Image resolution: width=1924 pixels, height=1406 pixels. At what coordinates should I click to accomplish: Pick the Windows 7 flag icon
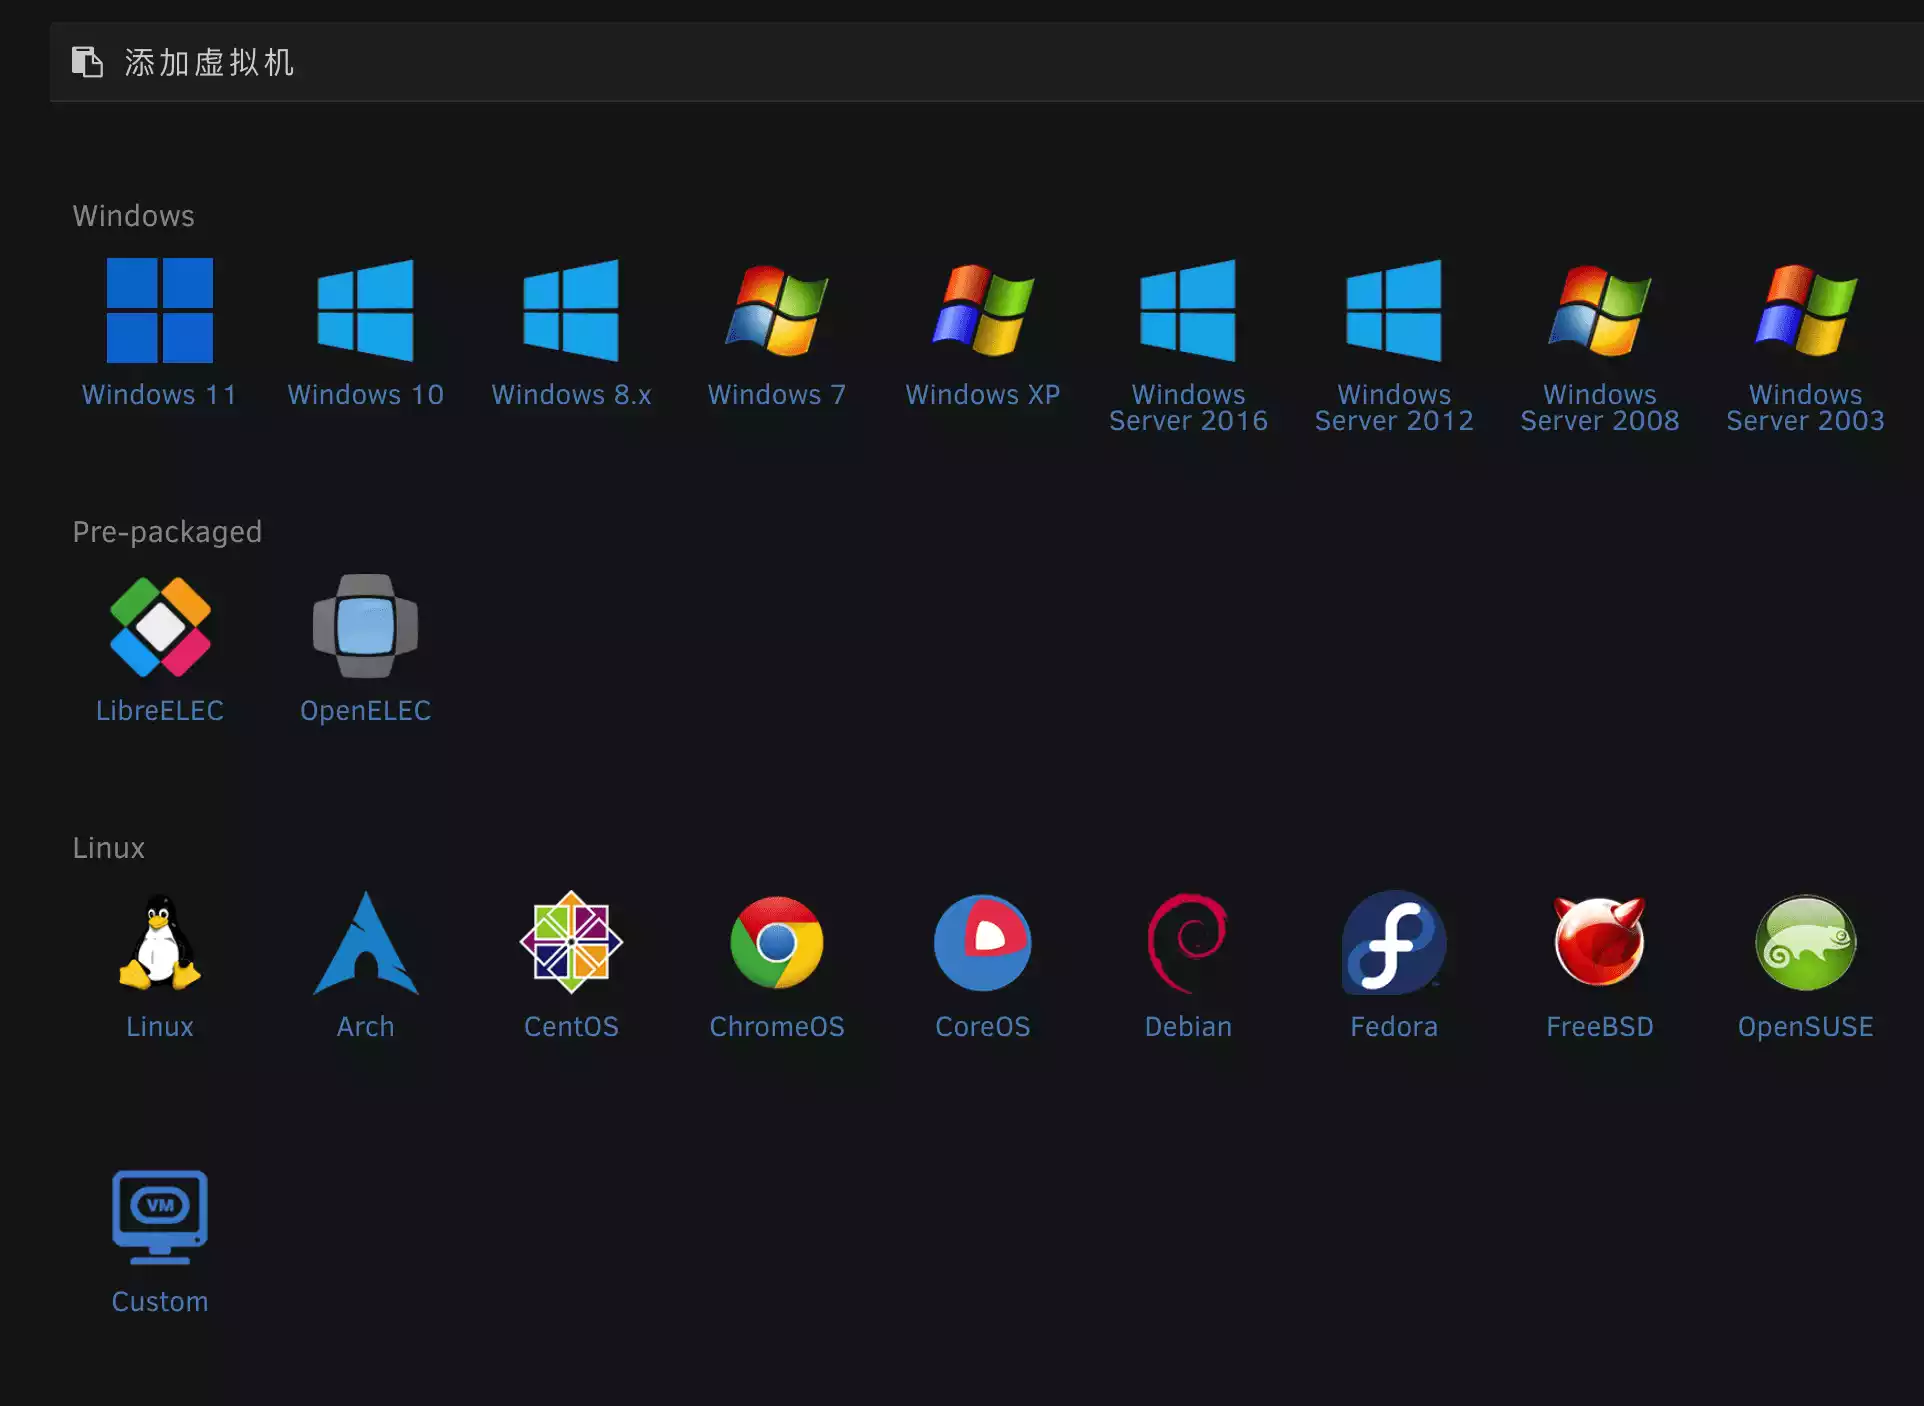coord(776,310)
